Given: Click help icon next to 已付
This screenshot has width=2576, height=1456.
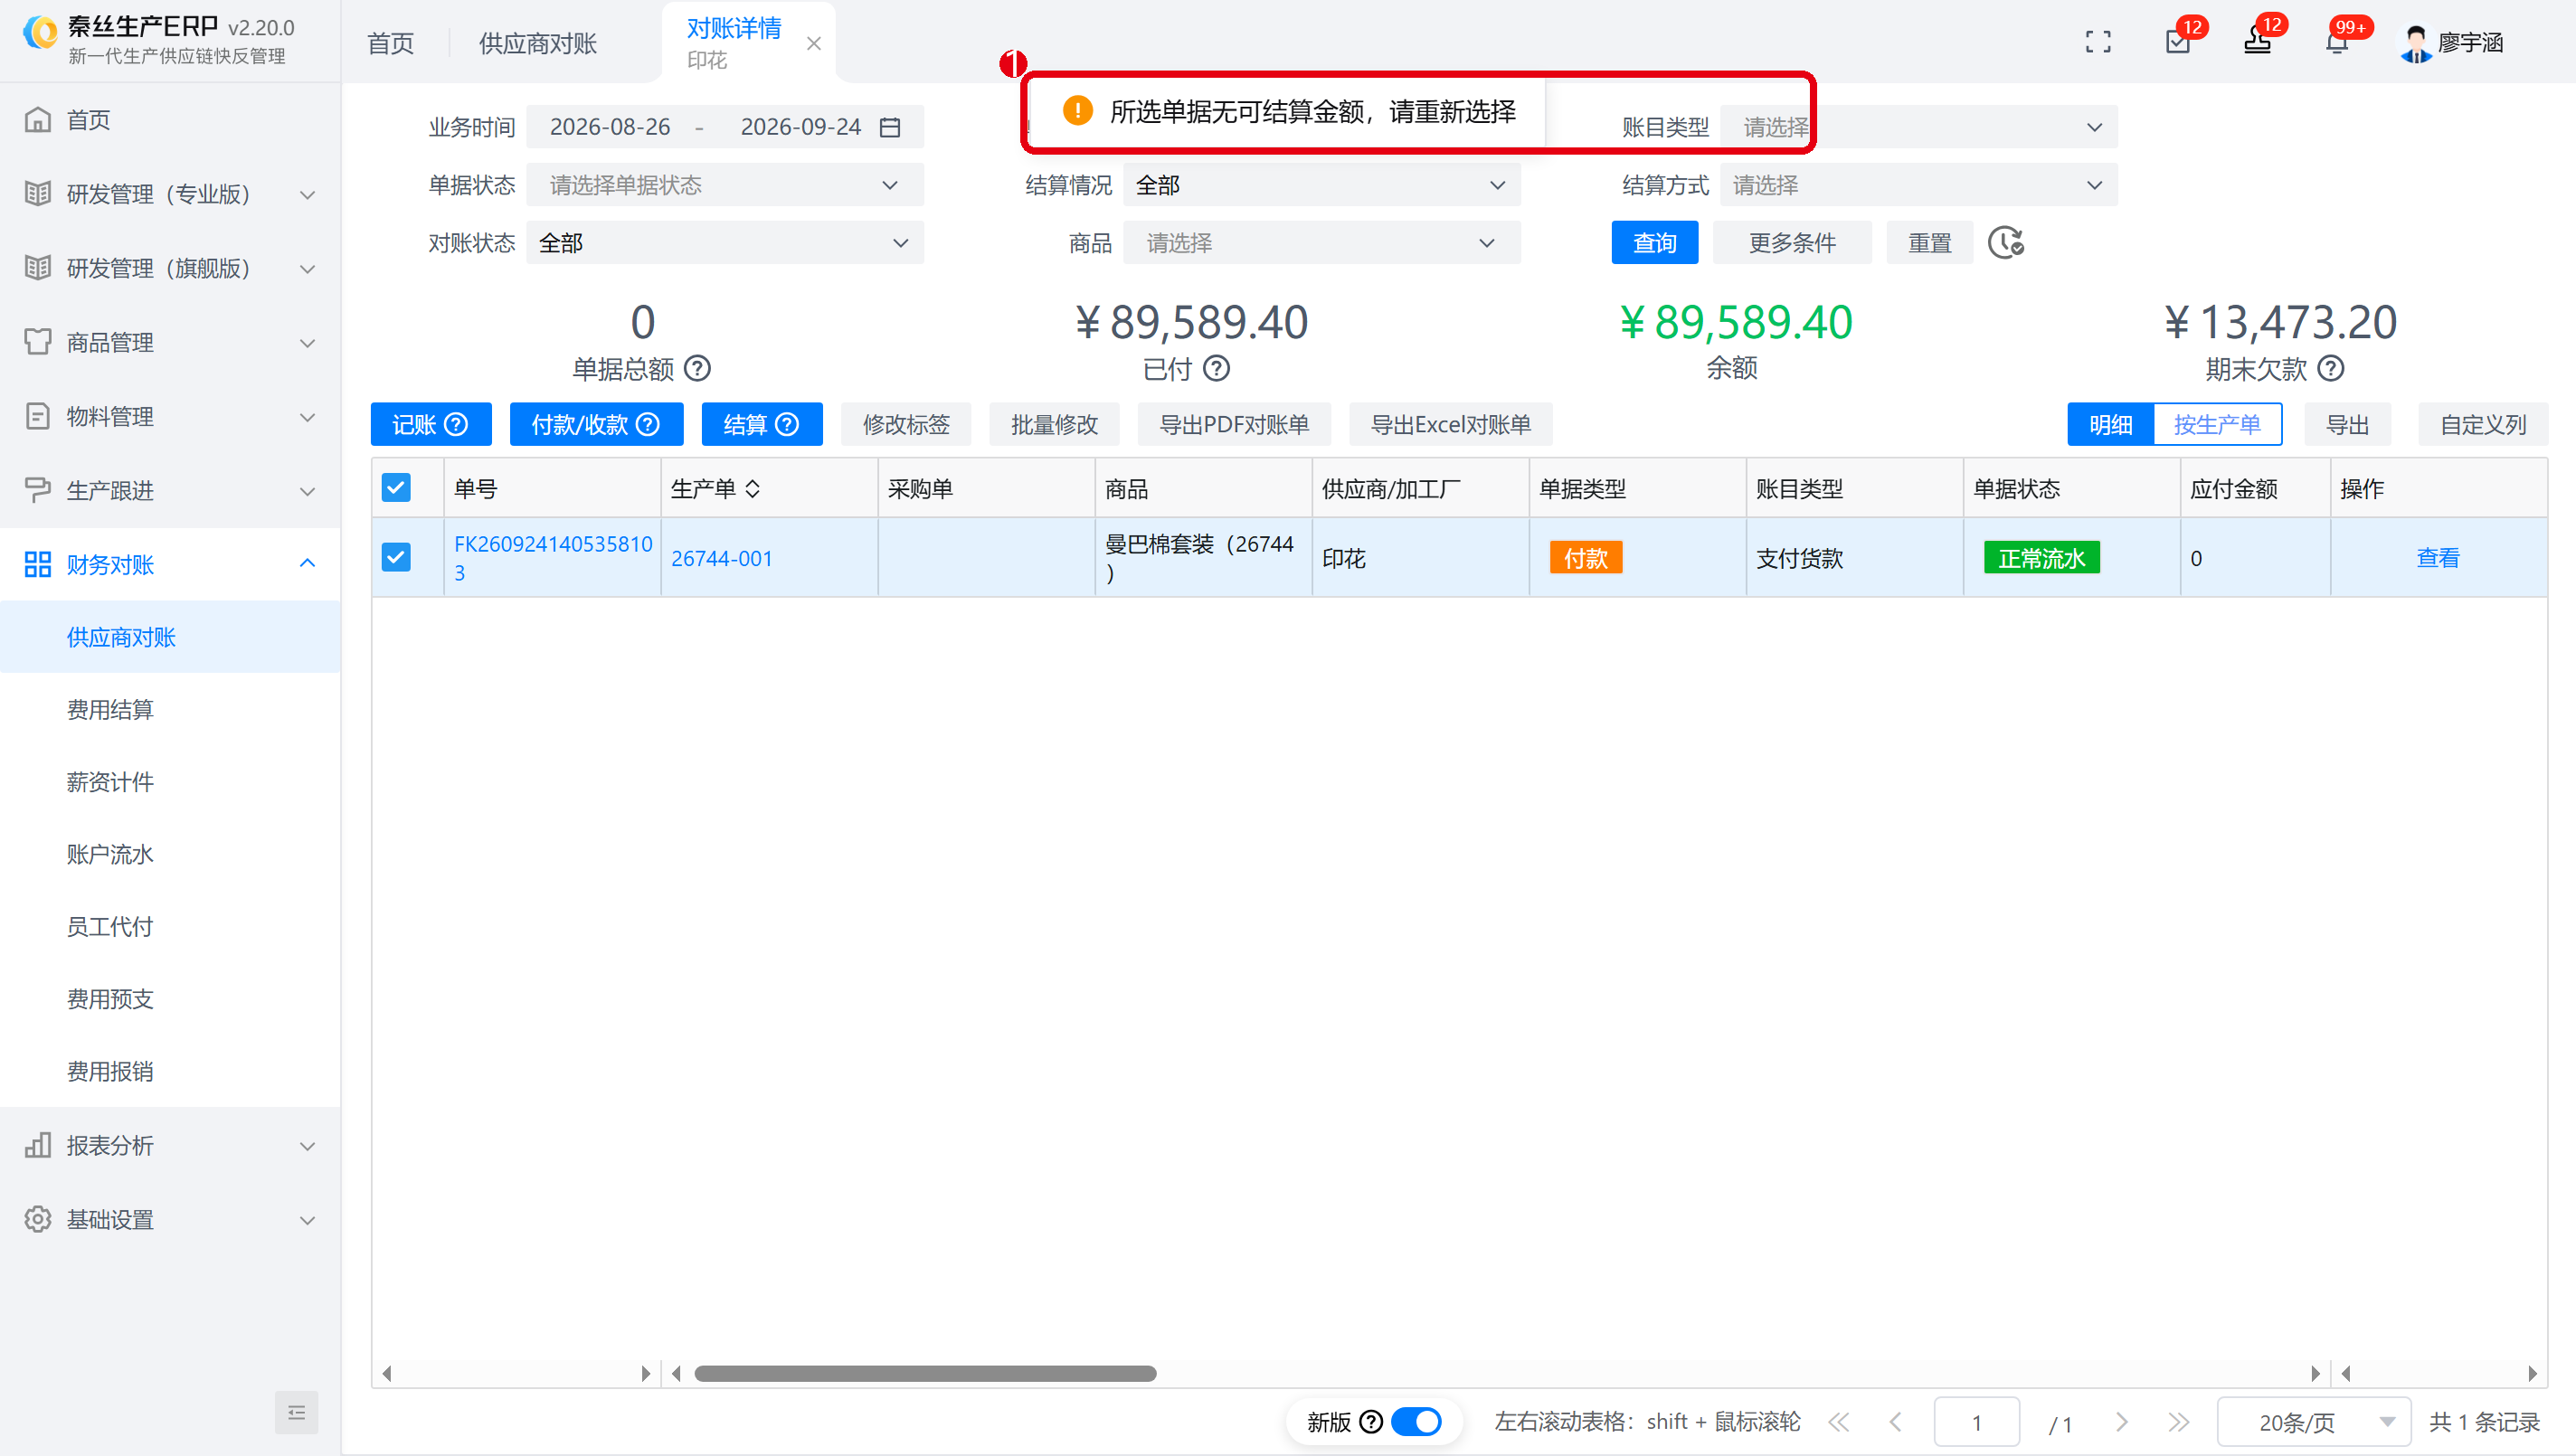Looking at the screenshot, I should pos(1216,368).
